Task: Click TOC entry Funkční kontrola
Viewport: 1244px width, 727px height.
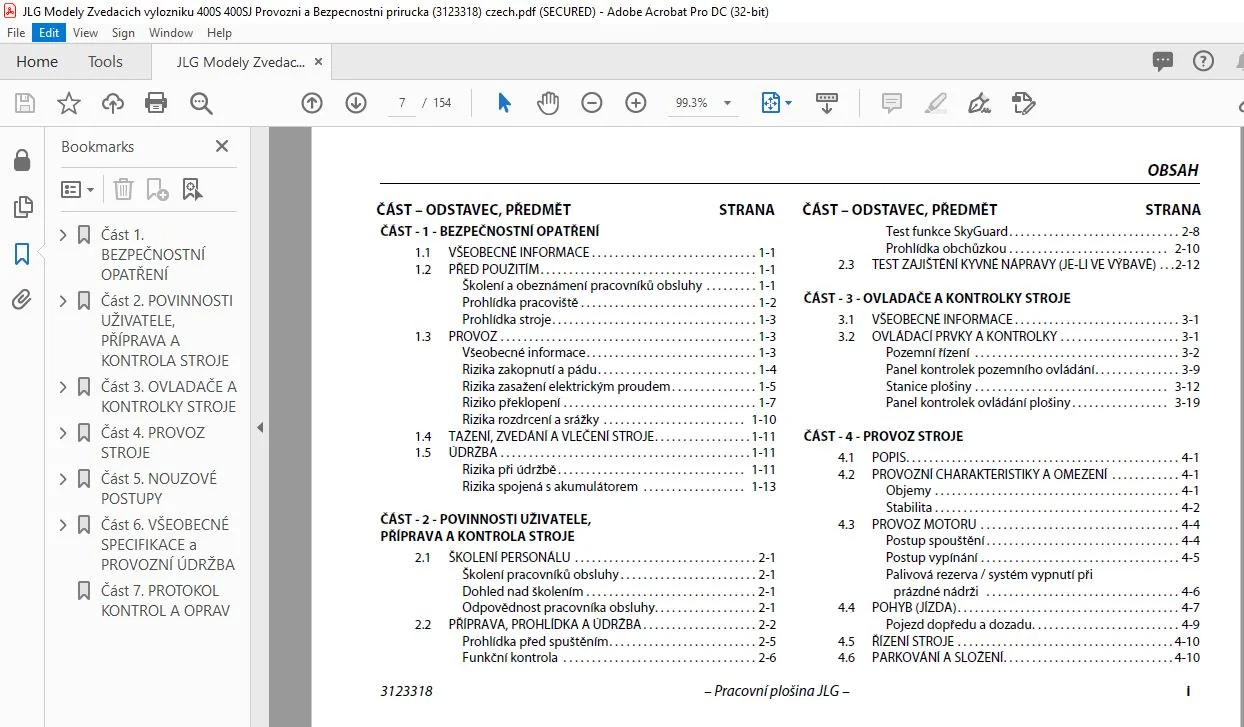Action: (619, 658)
